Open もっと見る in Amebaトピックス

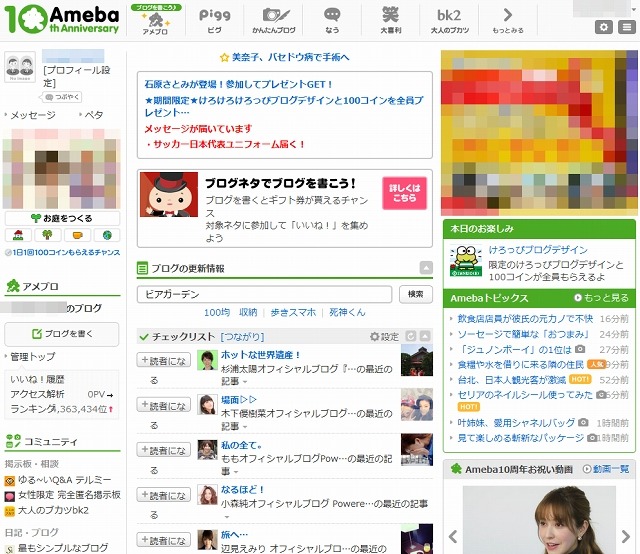602,298
